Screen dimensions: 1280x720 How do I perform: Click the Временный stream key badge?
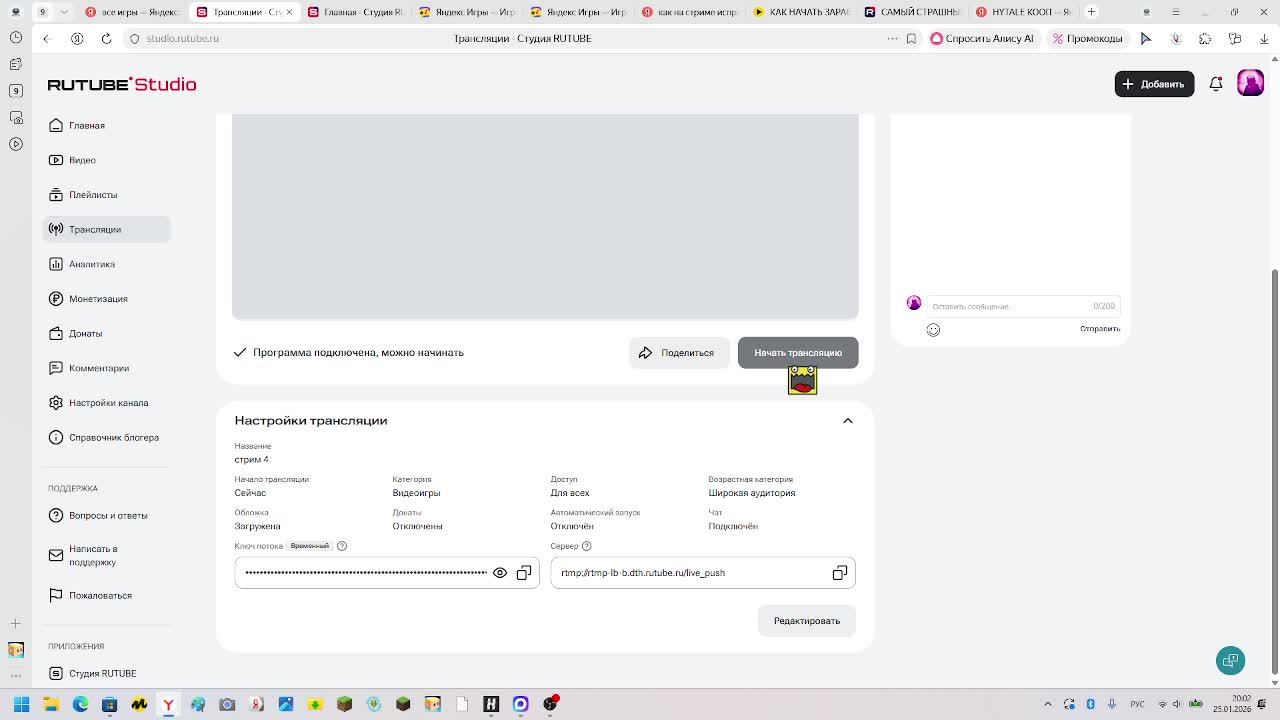tap(310, 546)
